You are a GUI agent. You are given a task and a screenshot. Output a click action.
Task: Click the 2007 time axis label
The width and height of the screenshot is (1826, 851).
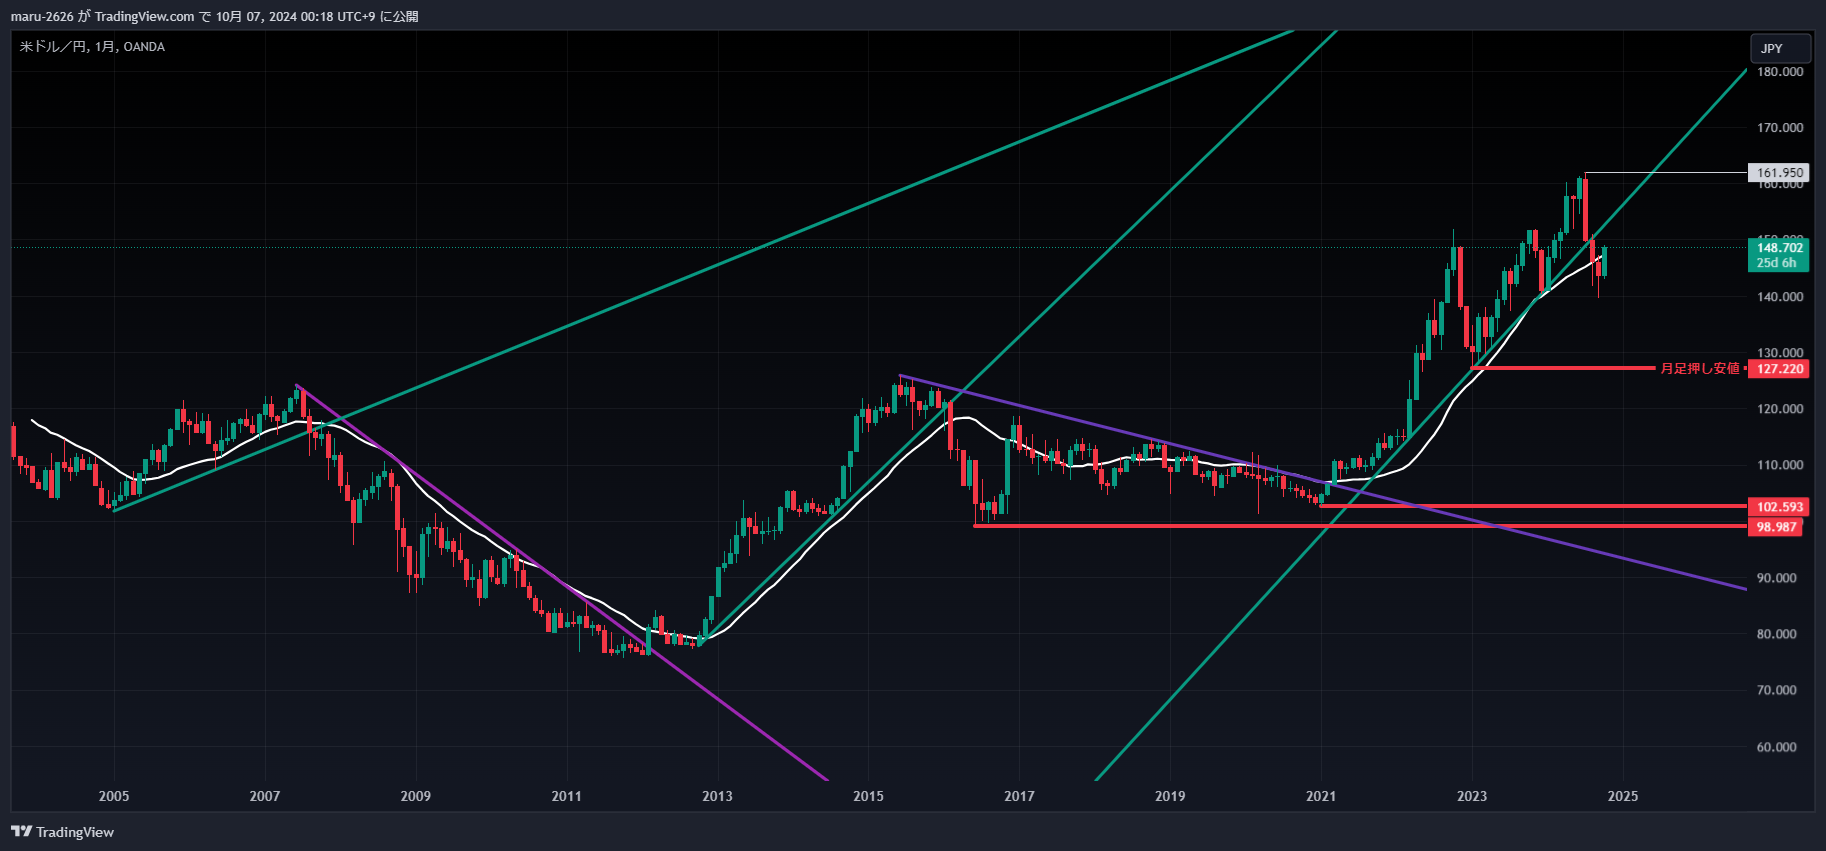265,796
